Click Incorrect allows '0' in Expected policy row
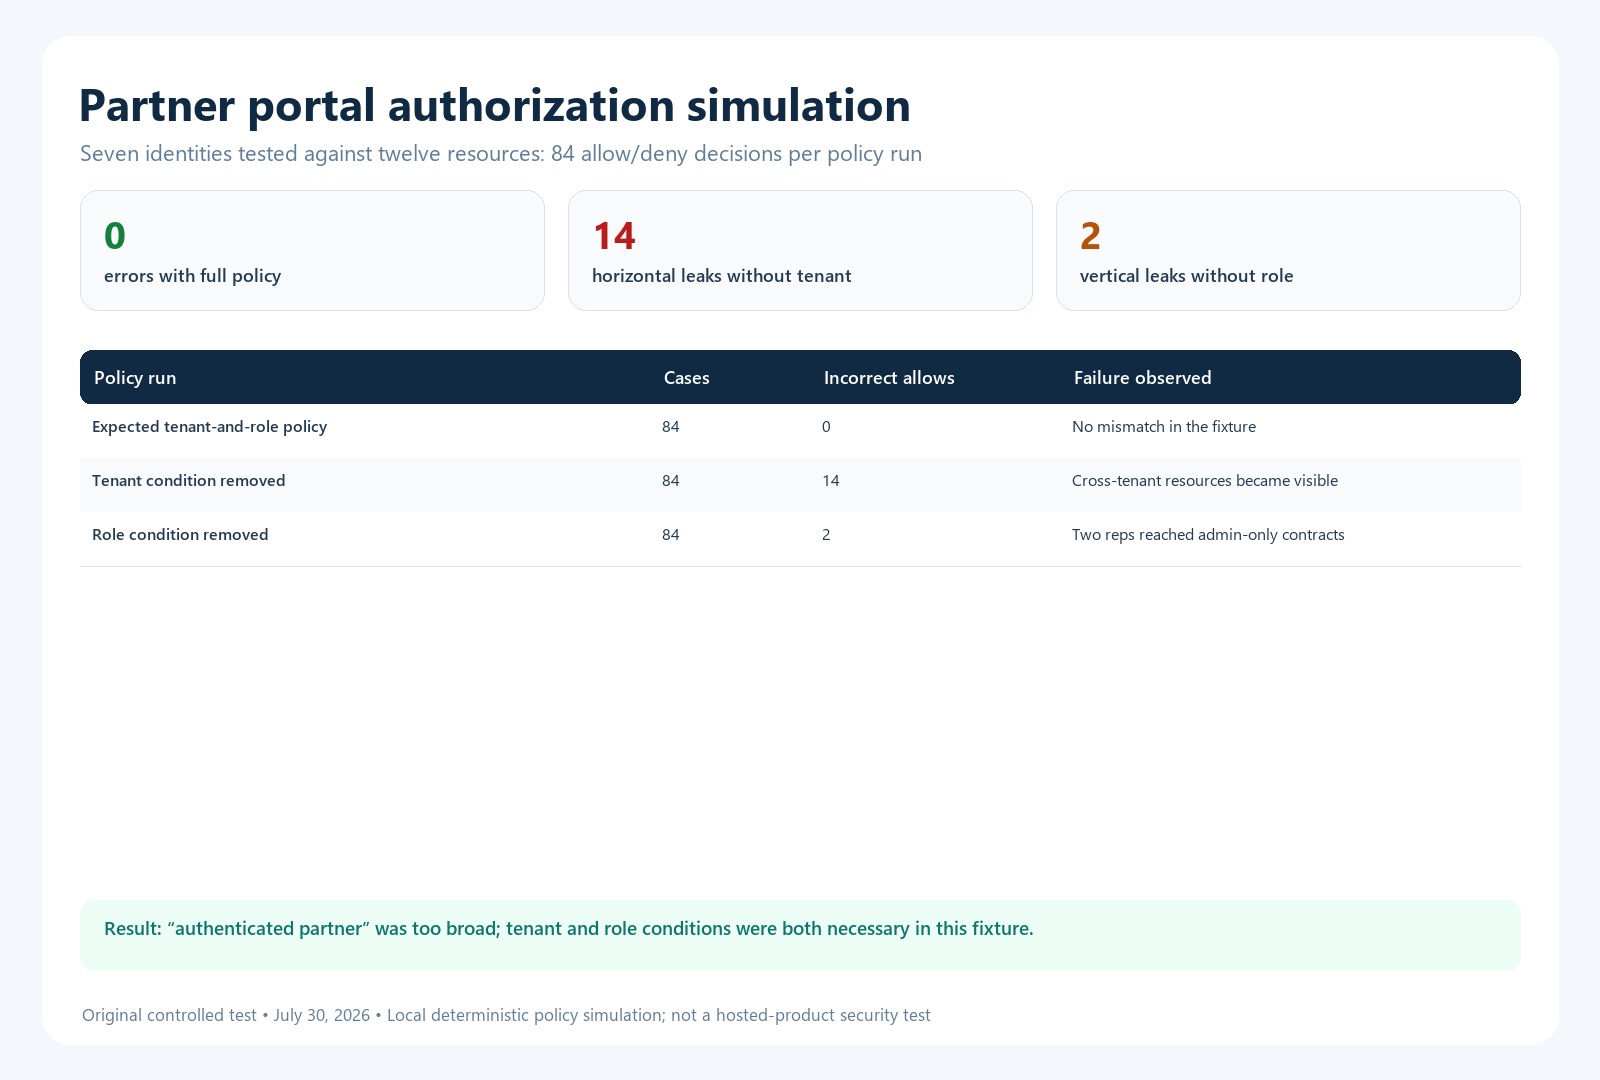 click(x=826, y=427)
